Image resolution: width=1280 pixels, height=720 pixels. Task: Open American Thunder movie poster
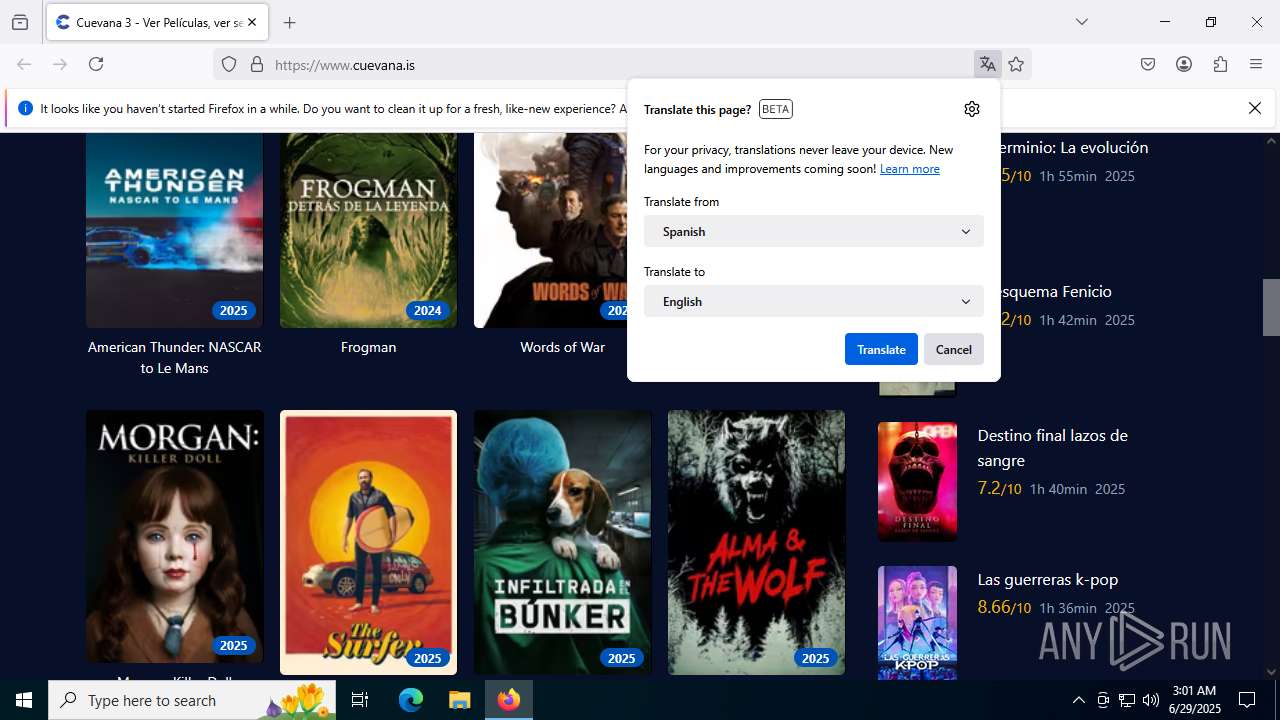point(174,230)
